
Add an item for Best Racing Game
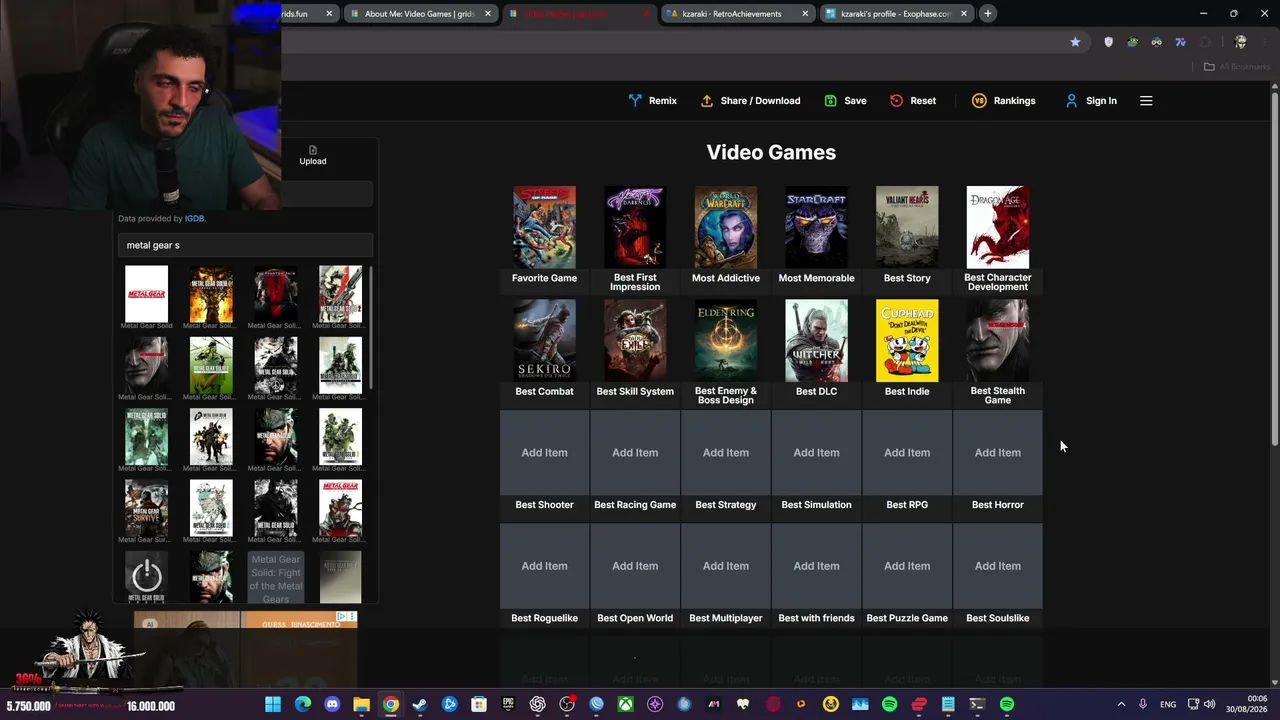635,453
